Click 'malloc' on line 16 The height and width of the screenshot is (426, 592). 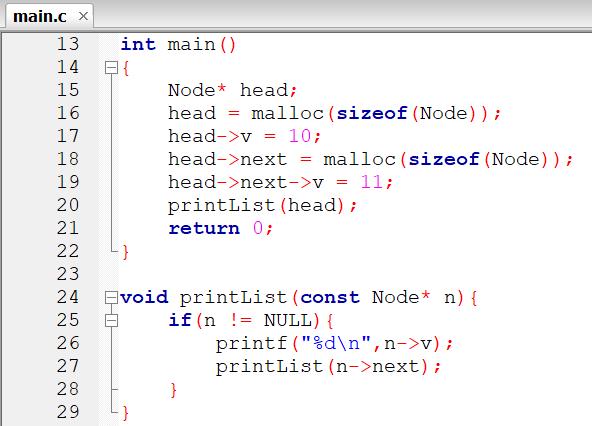click(x=288, y=113)
